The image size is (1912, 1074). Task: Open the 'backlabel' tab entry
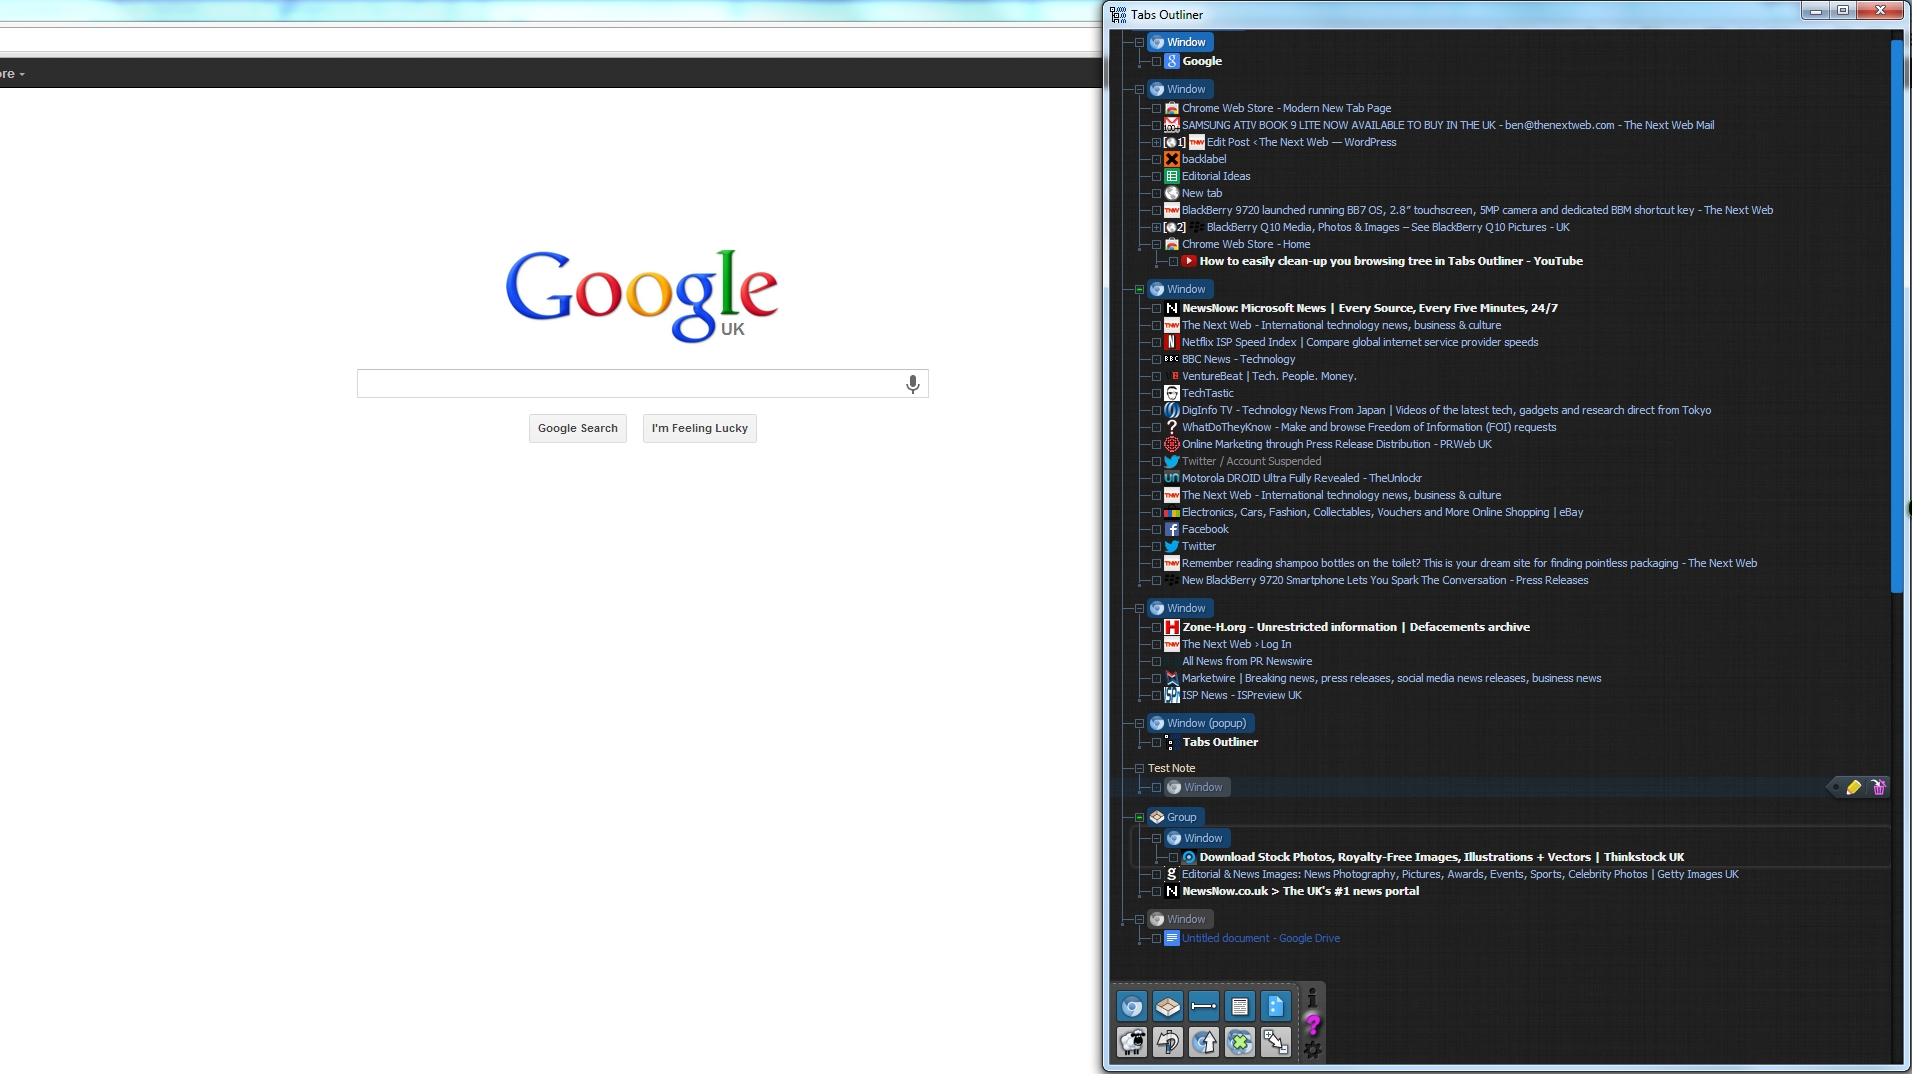click(x=1204, y=159)
